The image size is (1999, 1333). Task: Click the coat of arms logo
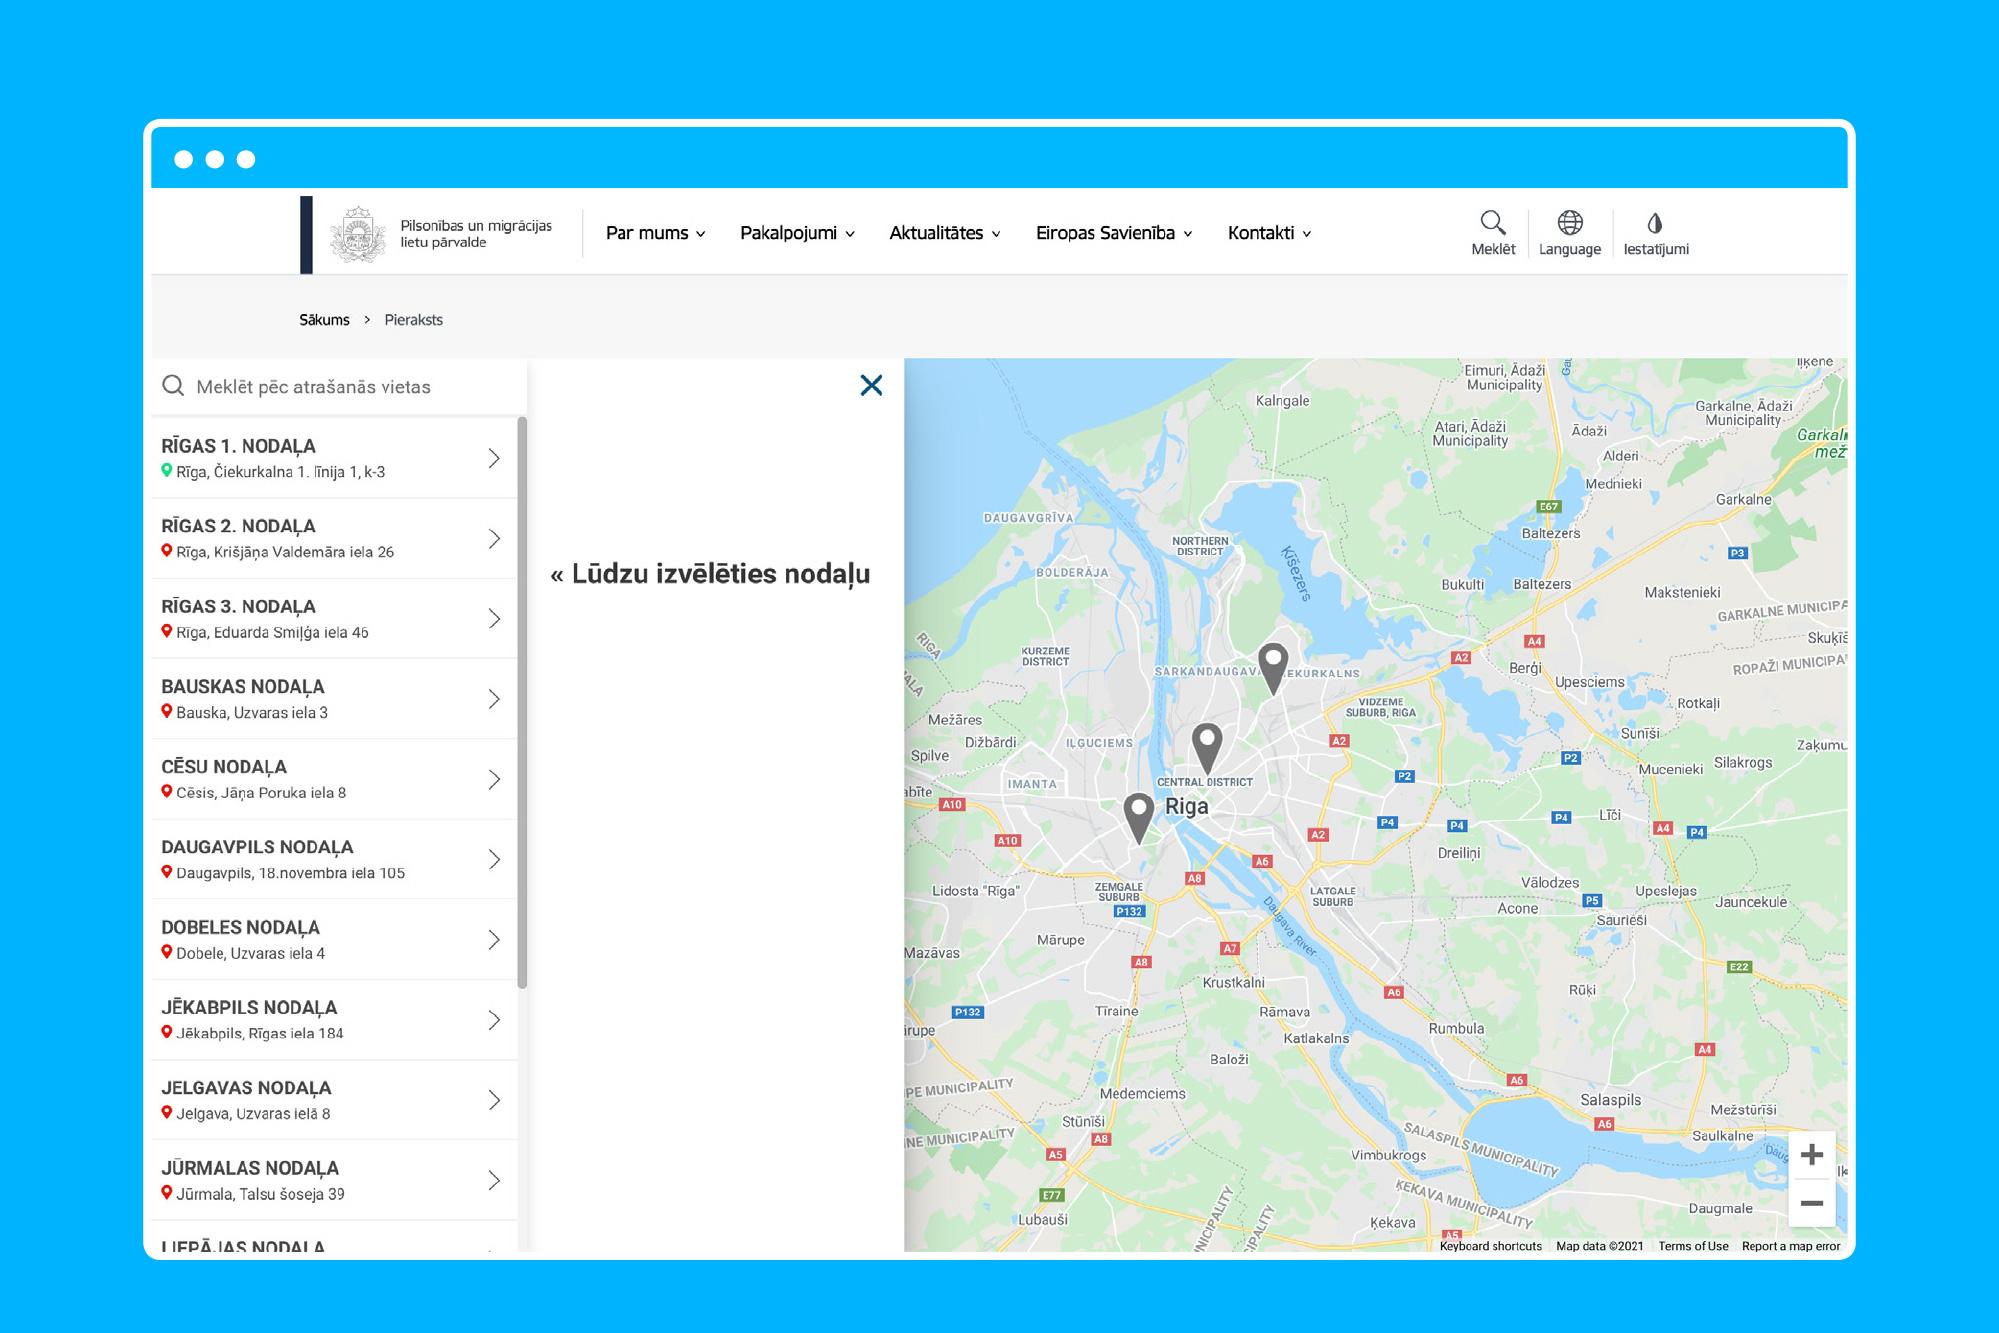click(357, 234)
